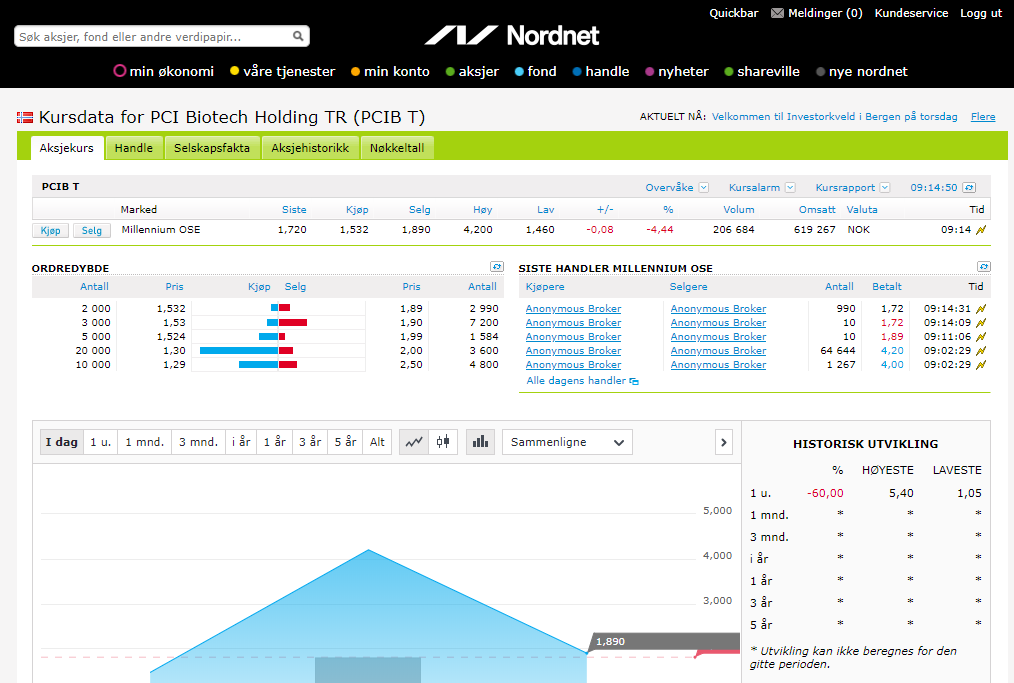1014x683 pixels.
Task: Open the min konto menu
Action: click(396, 71)
